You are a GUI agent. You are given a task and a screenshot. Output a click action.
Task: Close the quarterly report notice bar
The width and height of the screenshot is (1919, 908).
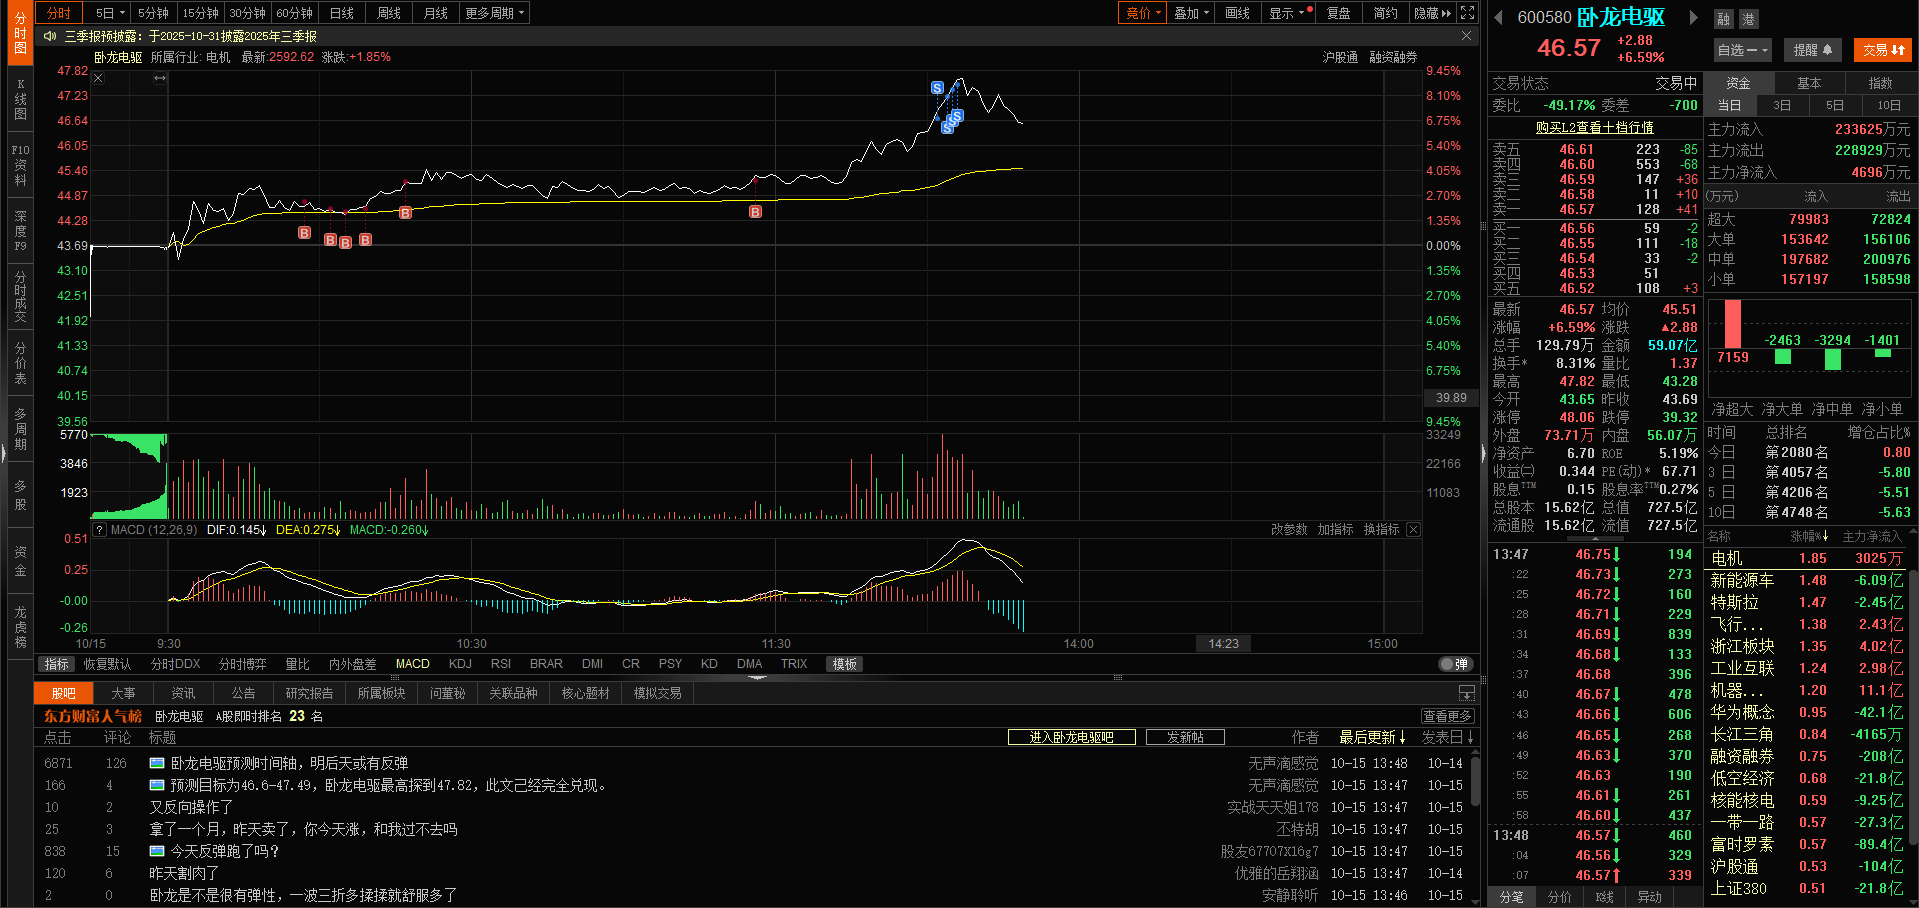[x=1466, y=36]
